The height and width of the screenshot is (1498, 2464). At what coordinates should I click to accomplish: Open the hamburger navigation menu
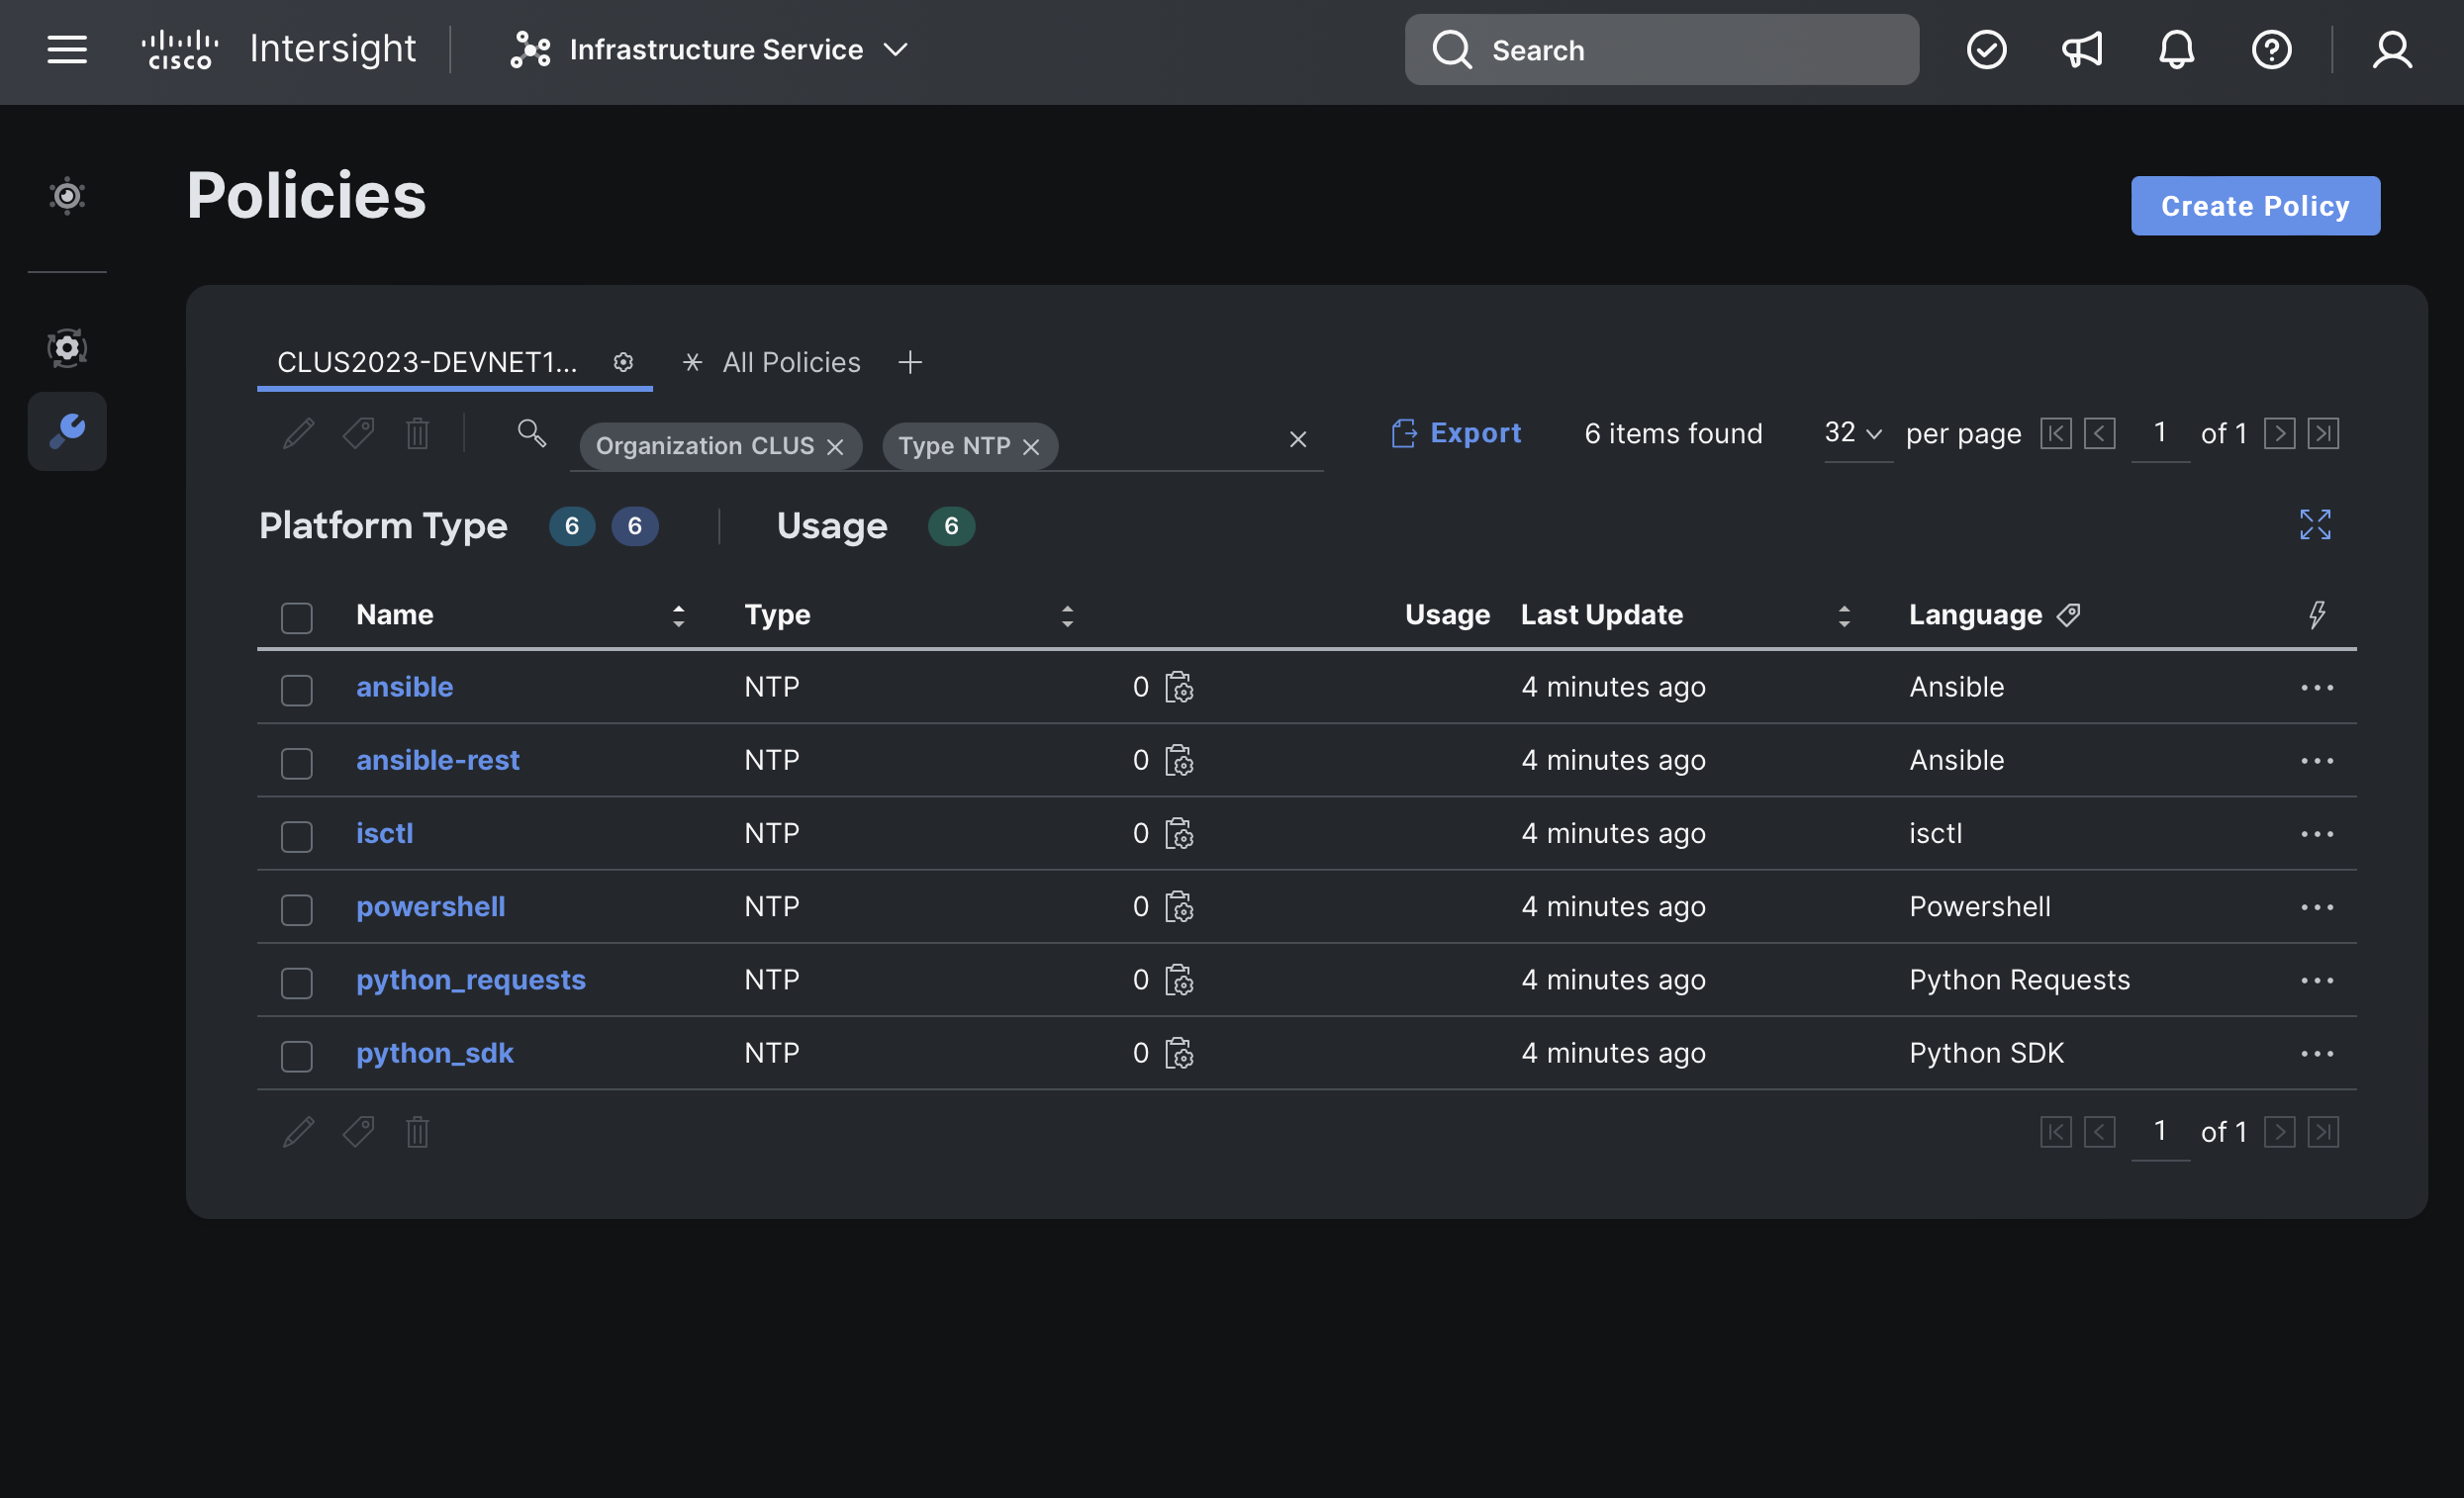click(x=67, y=49)
